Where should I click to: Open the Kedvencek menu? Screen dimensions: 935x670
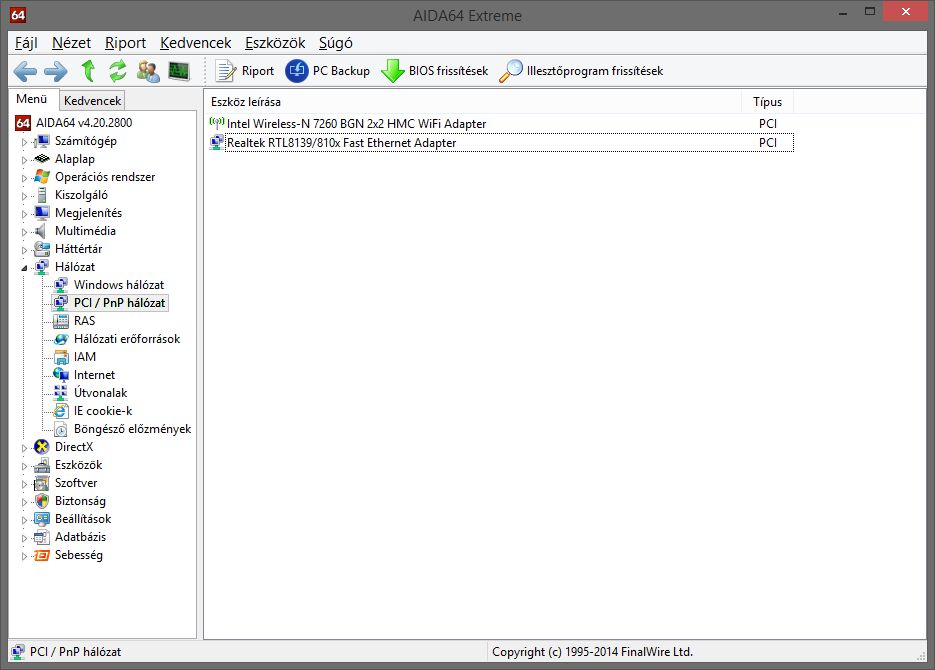pyautogui.click(x=196, y=43)
